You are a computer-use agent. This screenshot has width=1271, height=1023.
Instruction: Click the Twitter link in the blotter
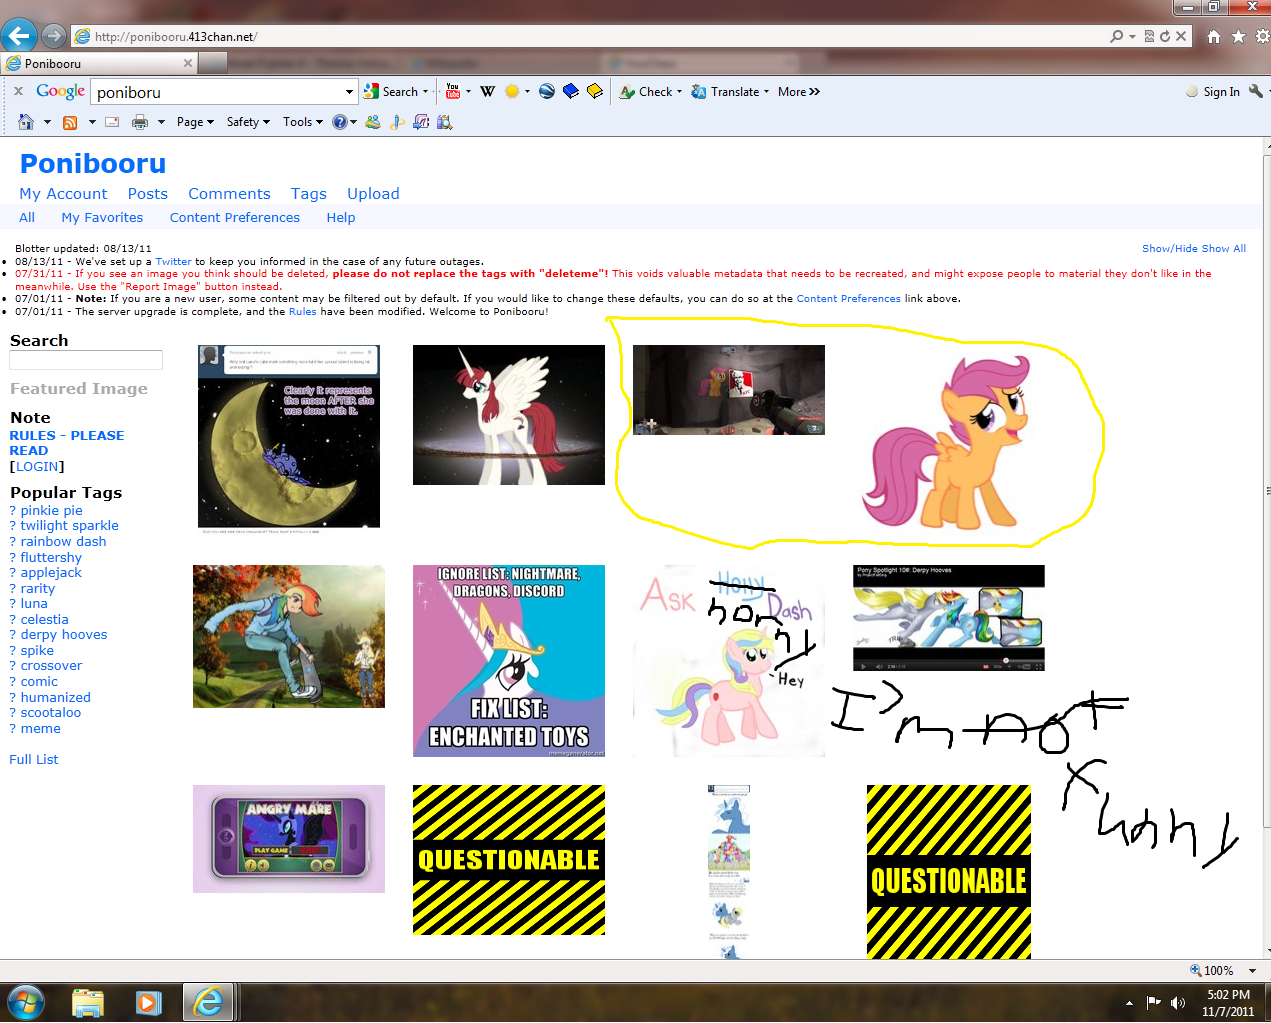pyautogui.click(x=173, y=262)
